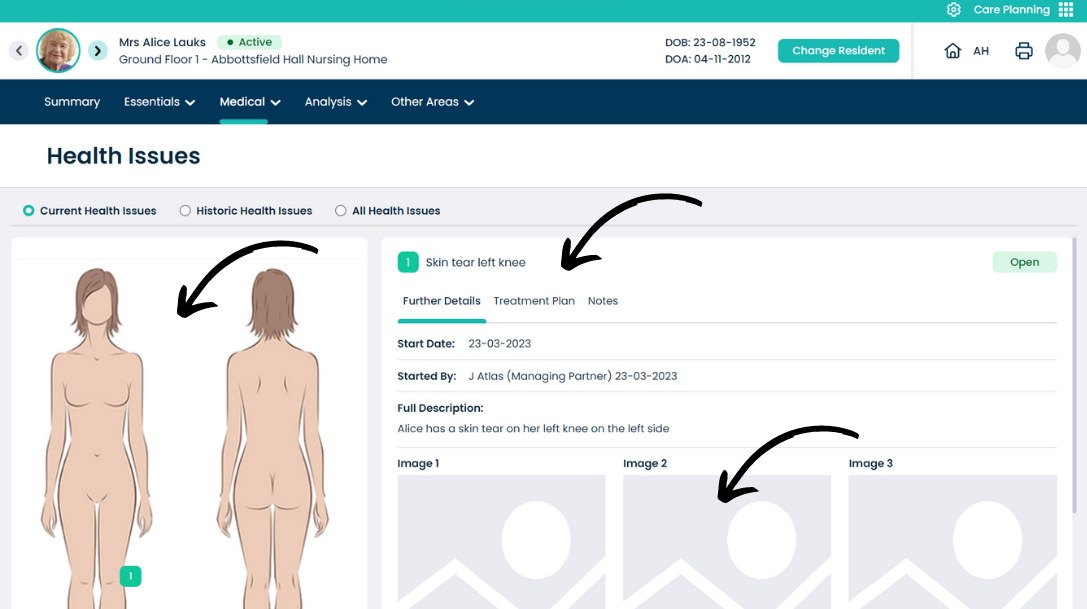Click the print icon
Viewport: 1087px width, 609px height.
1024,51
